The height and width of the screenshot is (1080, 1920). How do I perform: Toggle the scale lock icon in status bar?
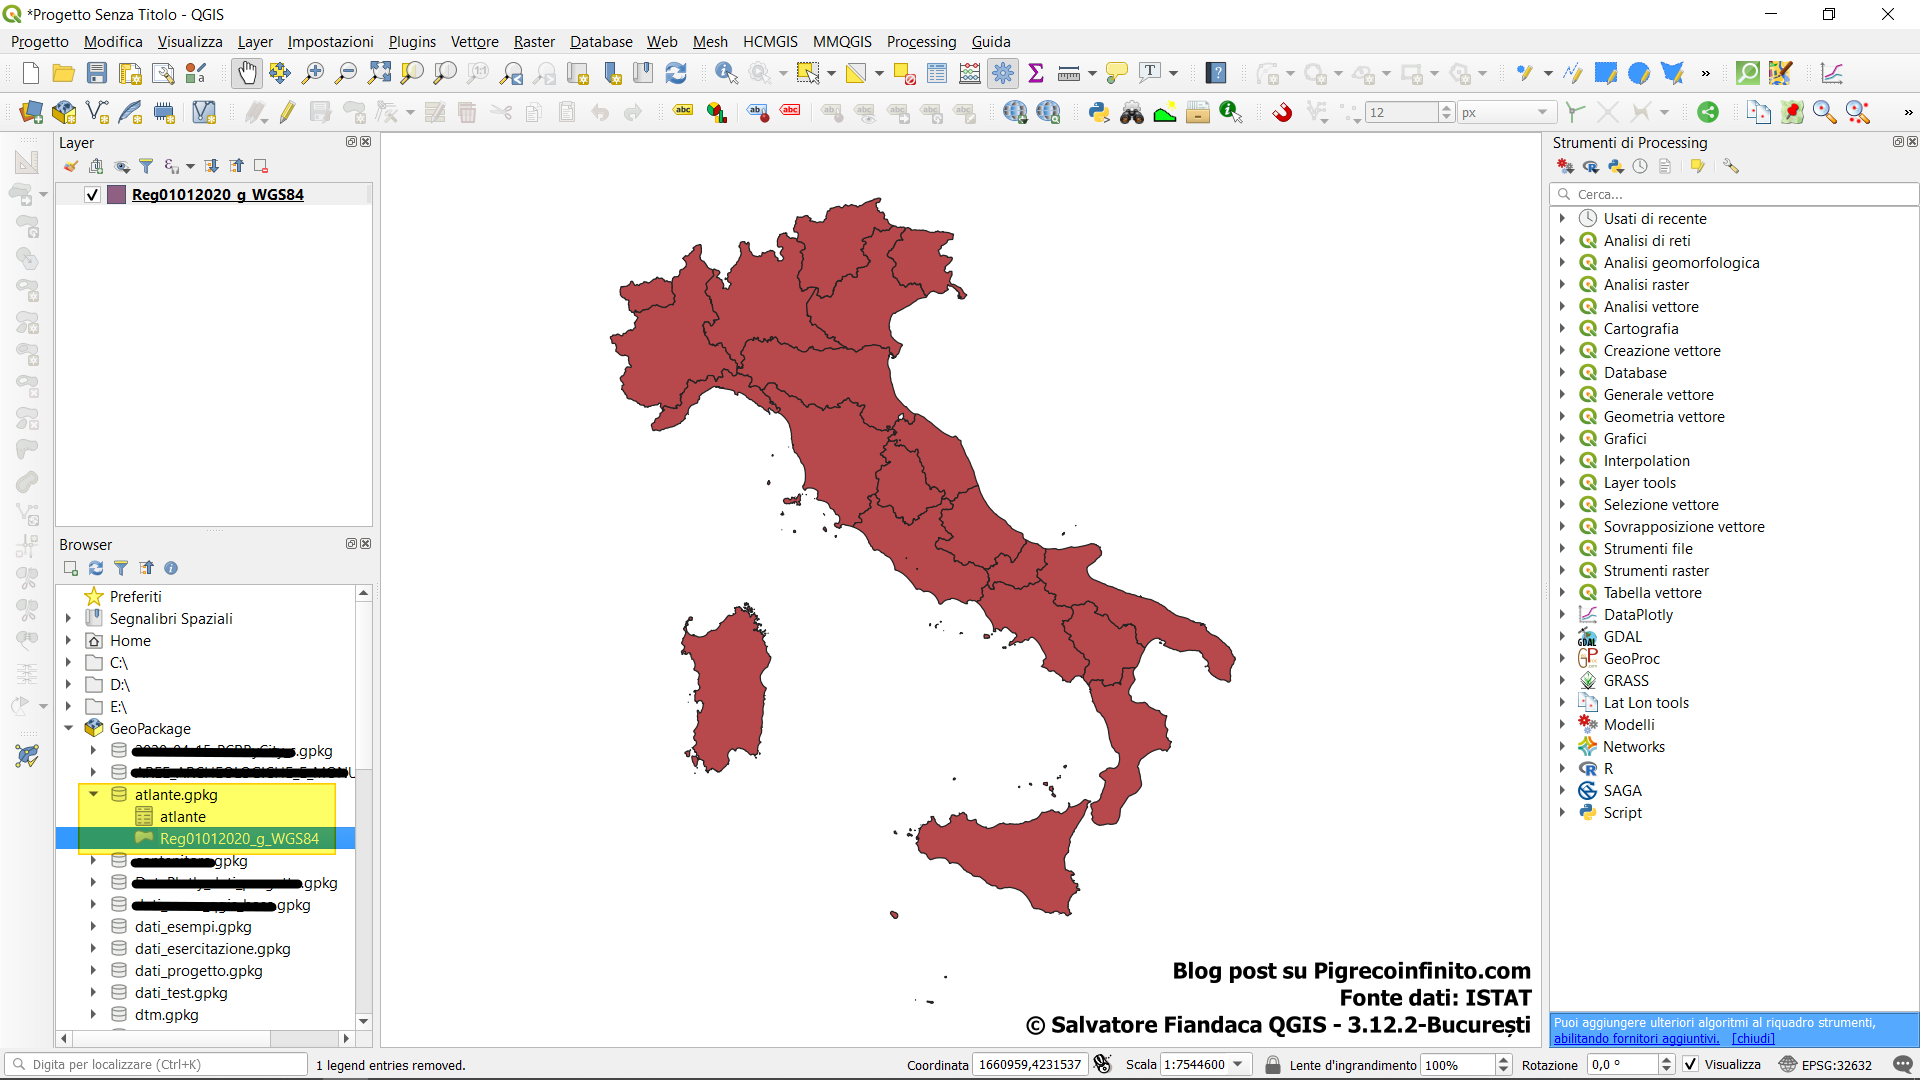click(1273, 1065)
